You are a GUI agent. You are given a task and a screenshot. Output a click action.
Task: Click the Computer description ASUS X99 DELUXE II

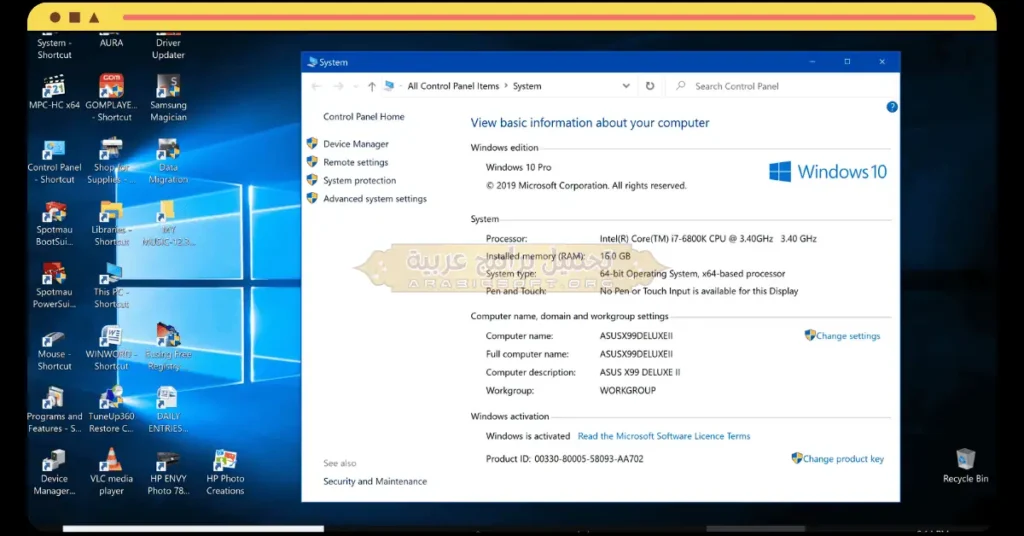click(x=639, y=372)
